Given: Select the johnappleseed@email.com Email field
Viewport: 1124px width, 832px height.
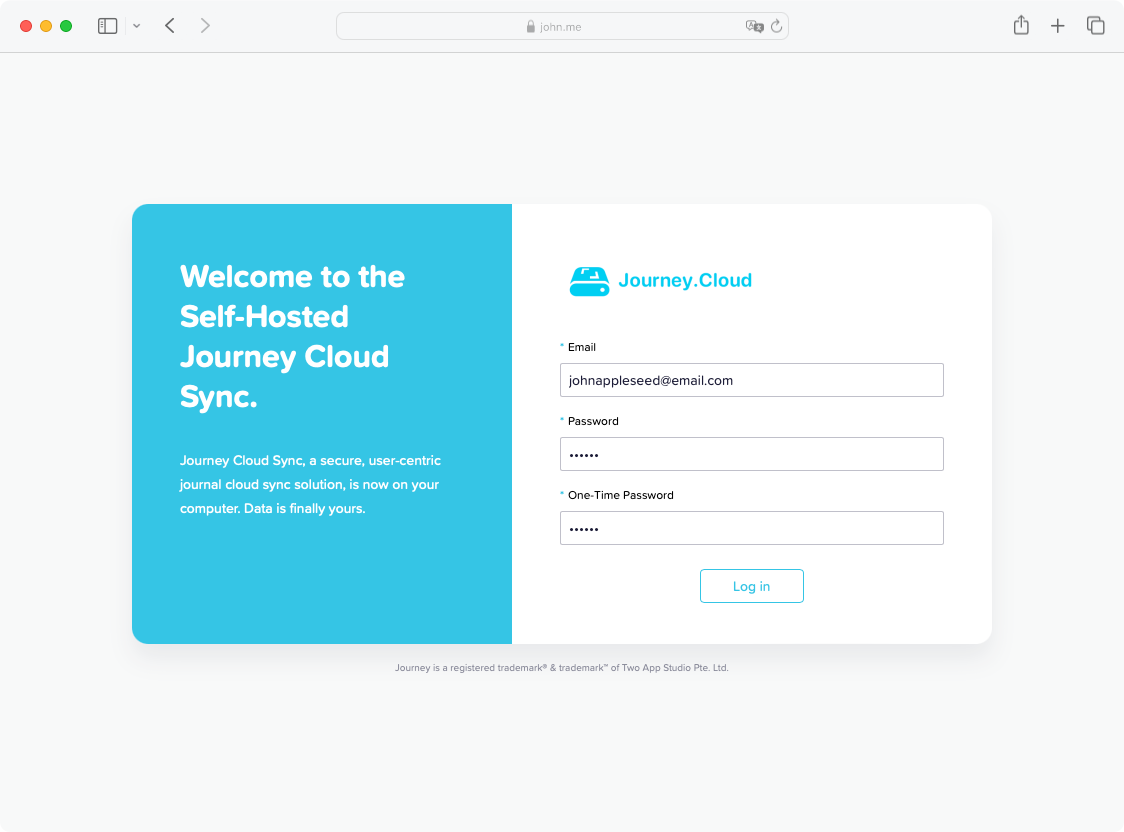Looking at the screenshot, I should tap(751, 380).
